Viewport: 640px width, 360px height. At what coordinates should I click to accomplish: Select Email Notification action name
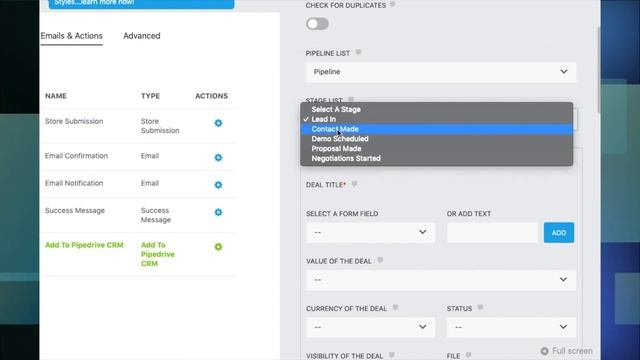pyautogui.click(x=74, y=183)
